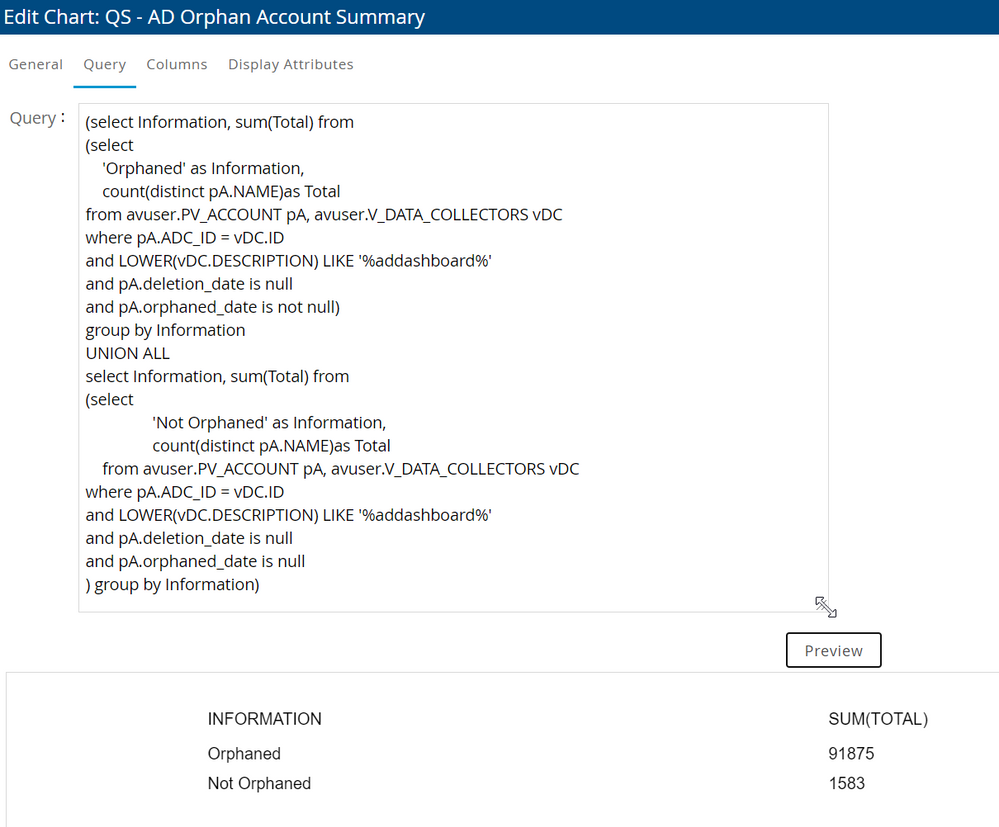Screen dimensions: 999x827
Task: Click the INFORMATION column header
Action: pyautogui.click(x=264, y=719)
